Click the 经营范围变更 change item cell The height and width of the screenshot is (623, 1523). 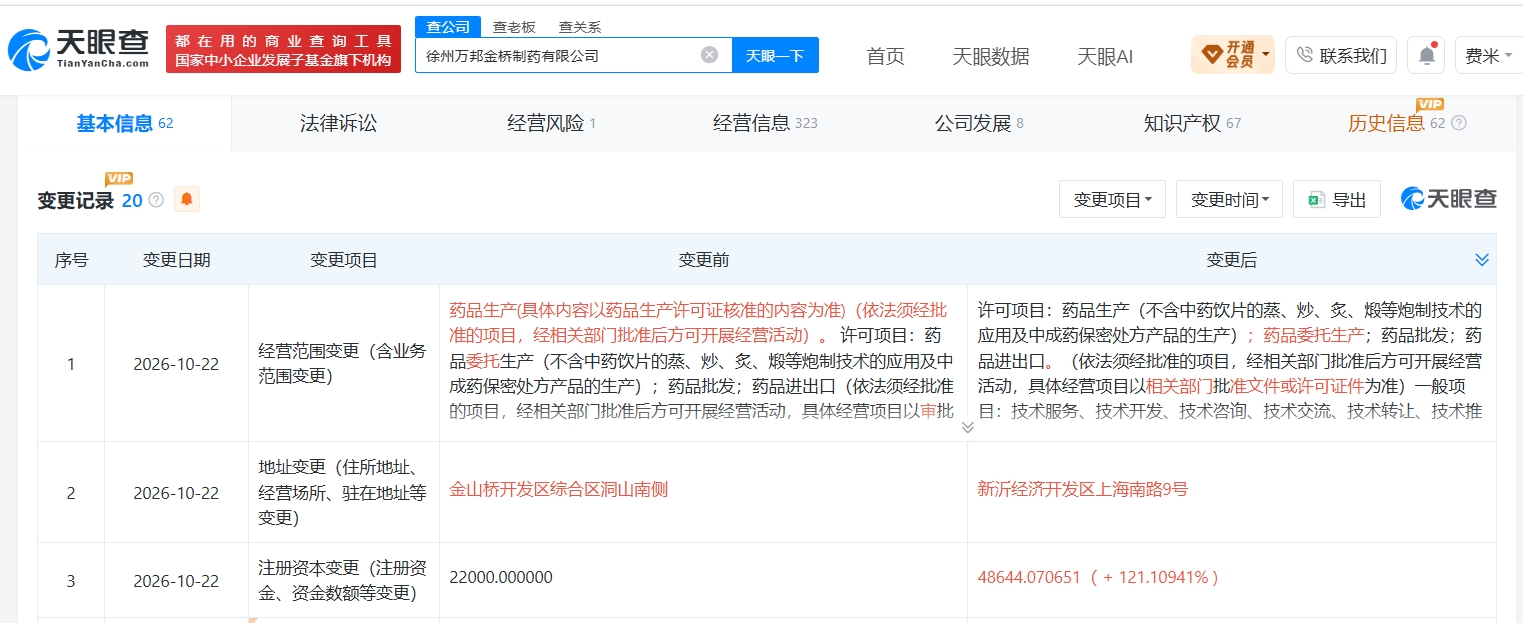click(343, 364)
